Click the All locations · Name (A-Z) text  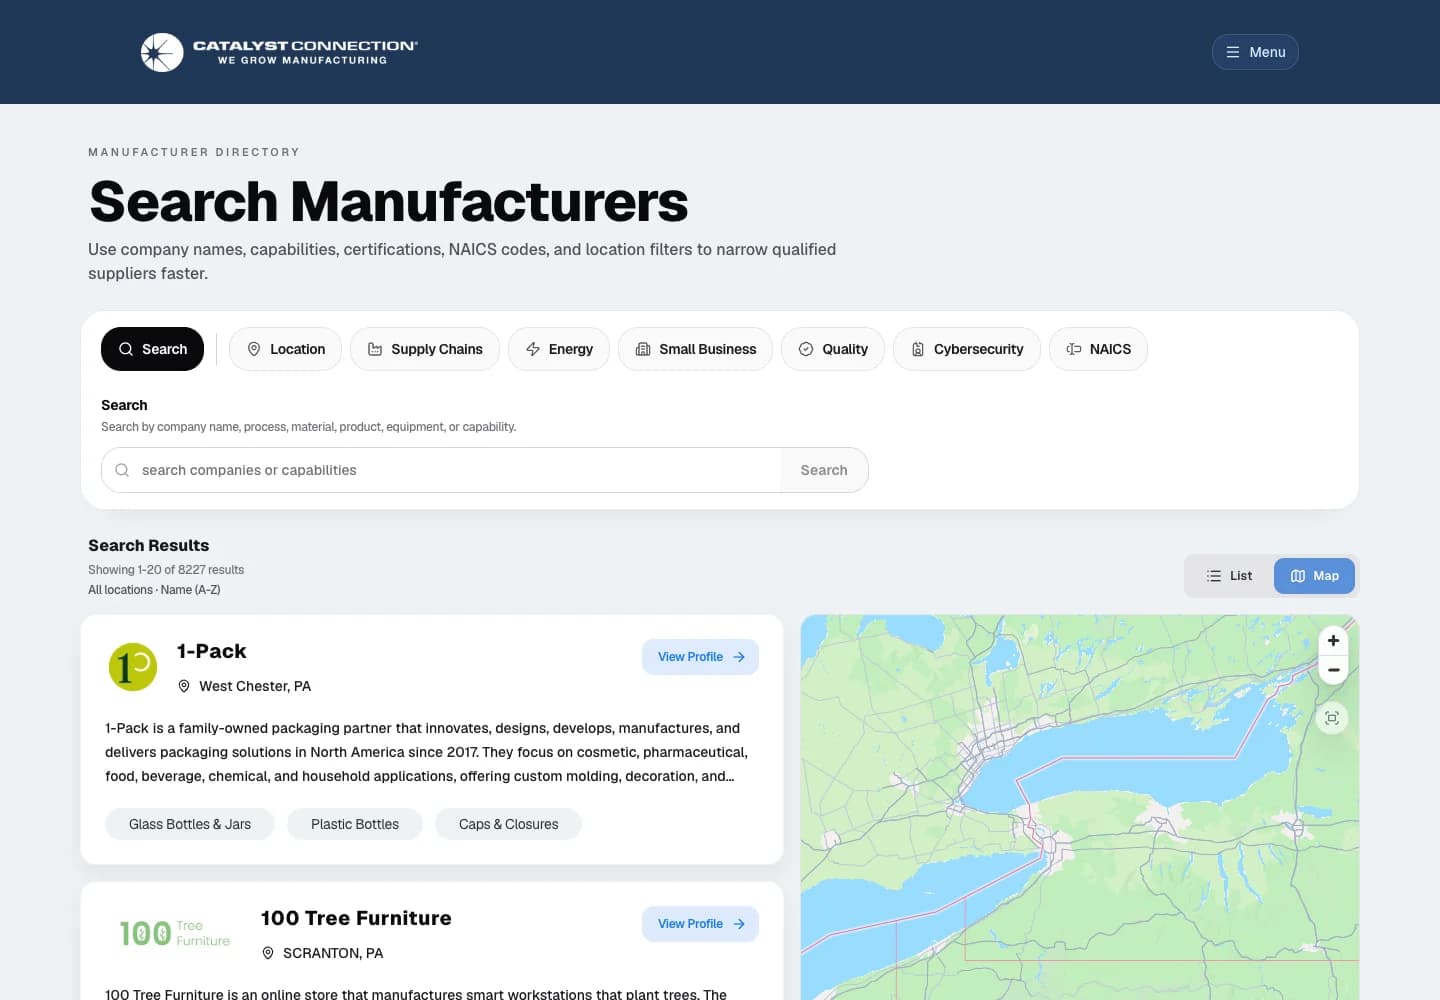pyautogui.click(x=154, y=590)
